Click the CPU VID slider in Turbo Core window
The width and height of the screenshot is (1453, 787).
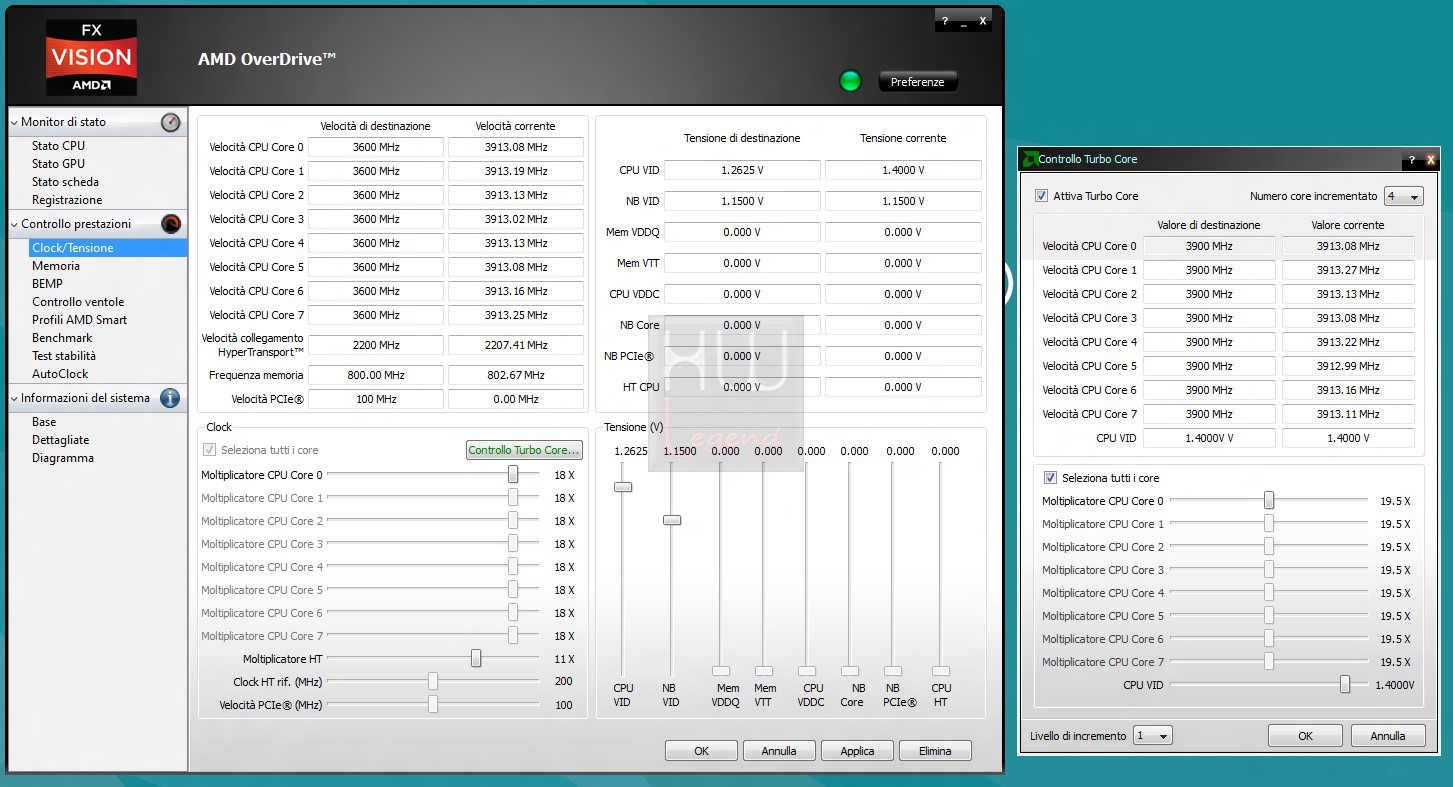tap(1345, 684)
